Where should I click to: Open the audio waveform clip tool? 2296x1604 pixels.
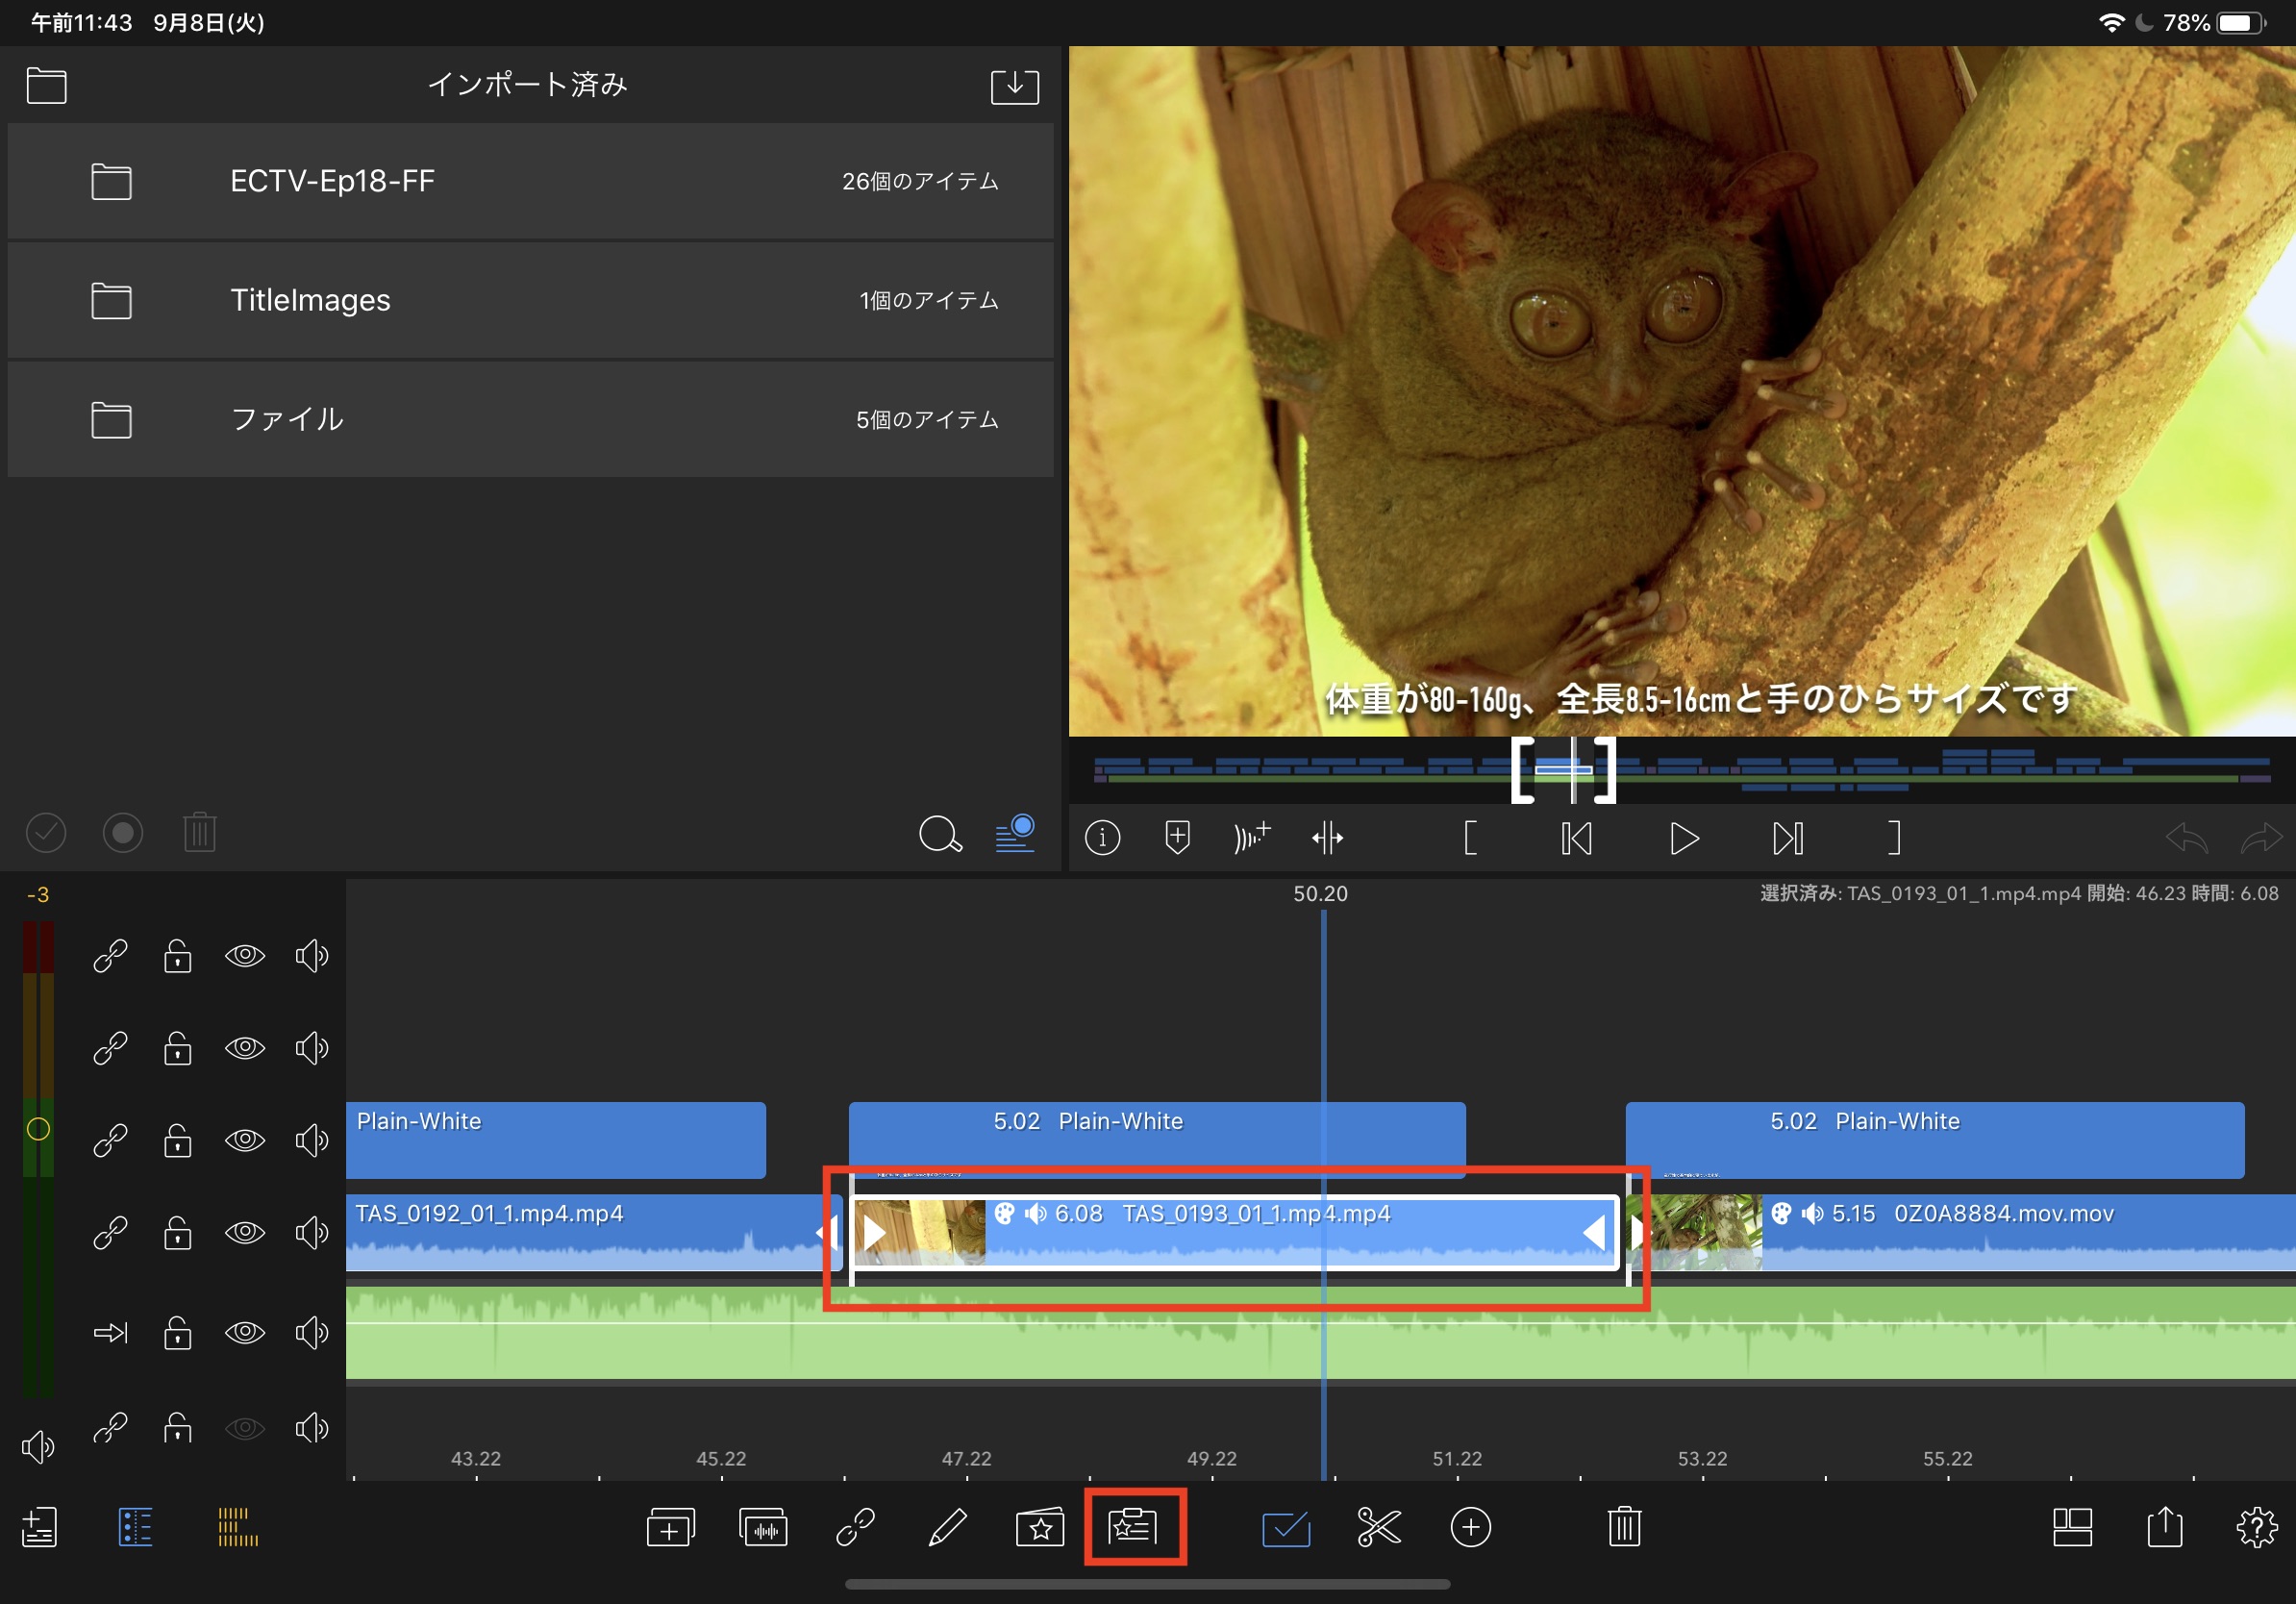tap(763, 1527)
